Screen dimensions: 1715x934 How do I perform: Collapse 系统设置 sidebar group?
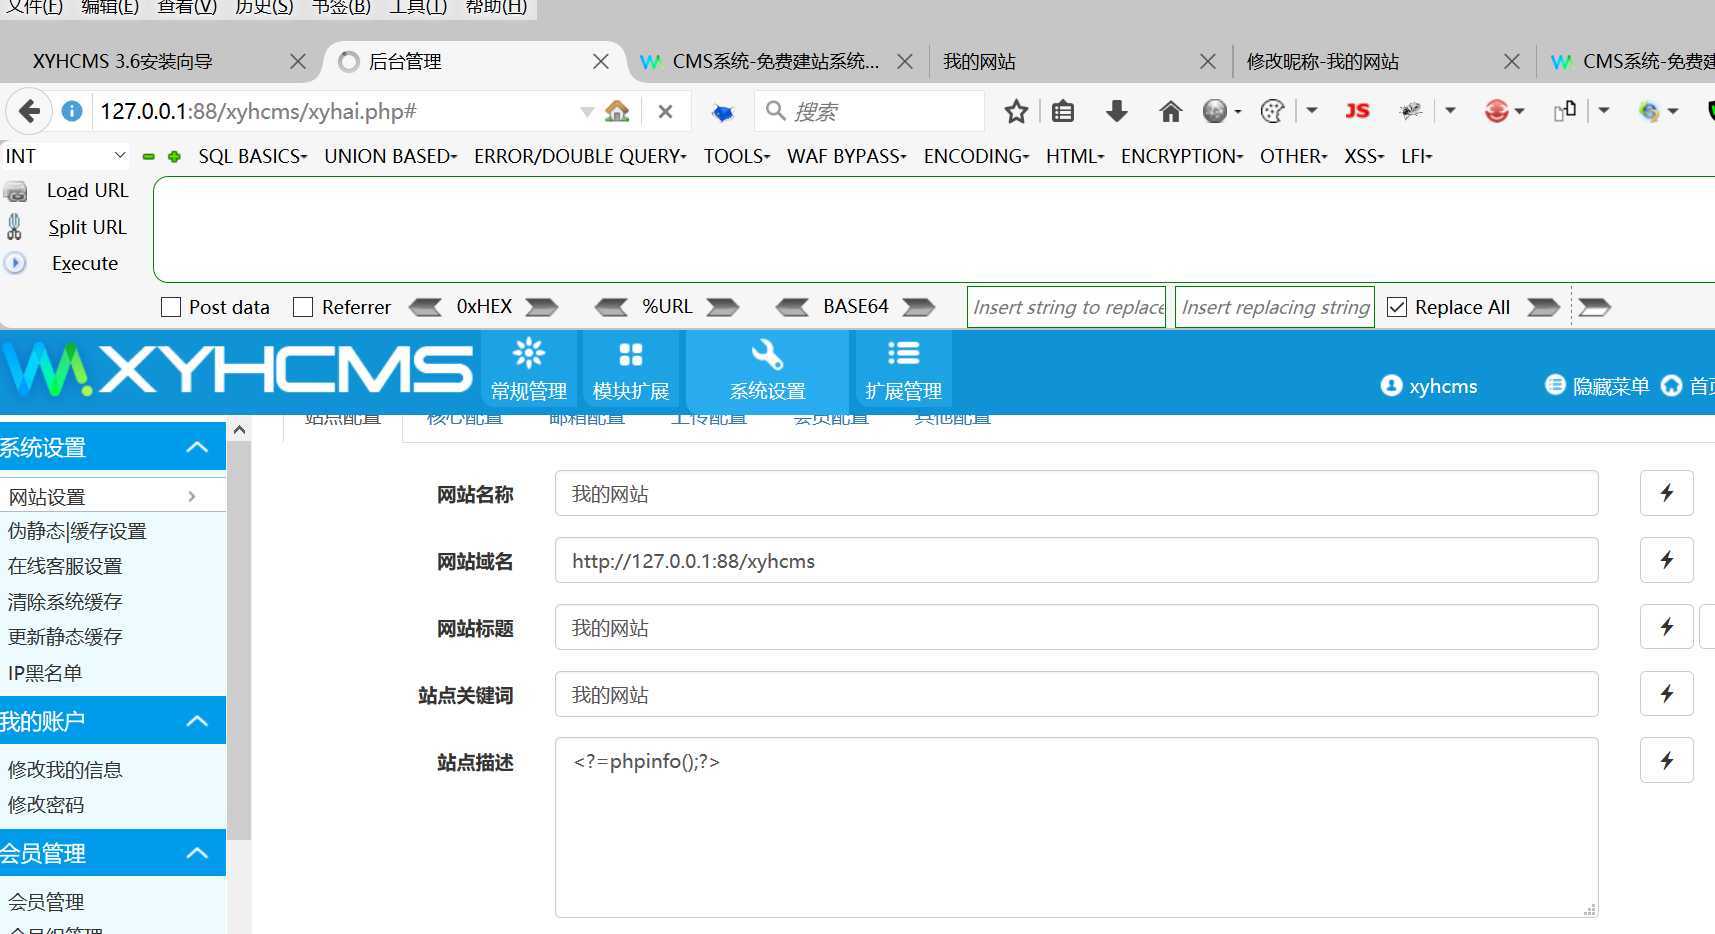click(x=112, y=447)
